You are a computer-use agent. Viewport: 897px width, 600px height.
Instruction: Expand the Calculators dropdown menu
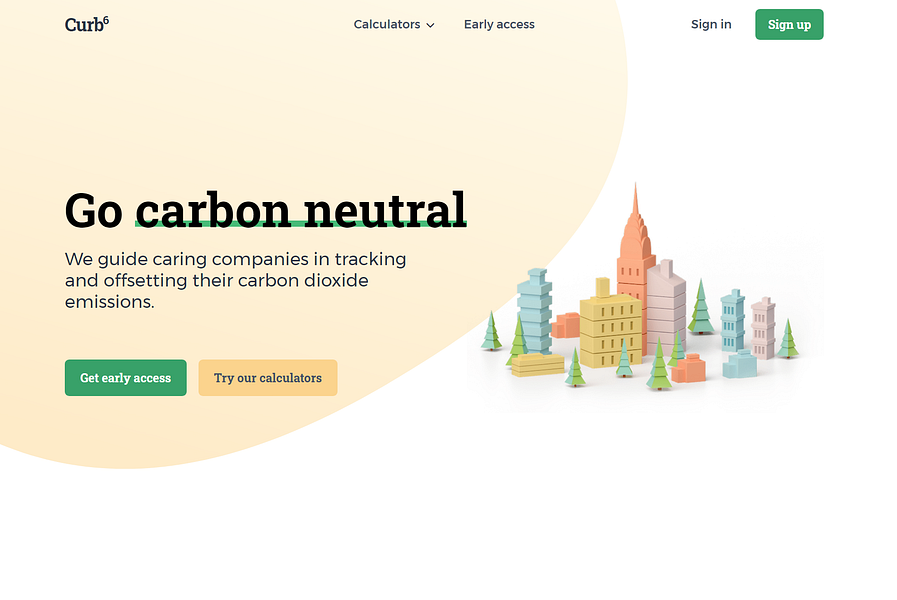(394, 25)
